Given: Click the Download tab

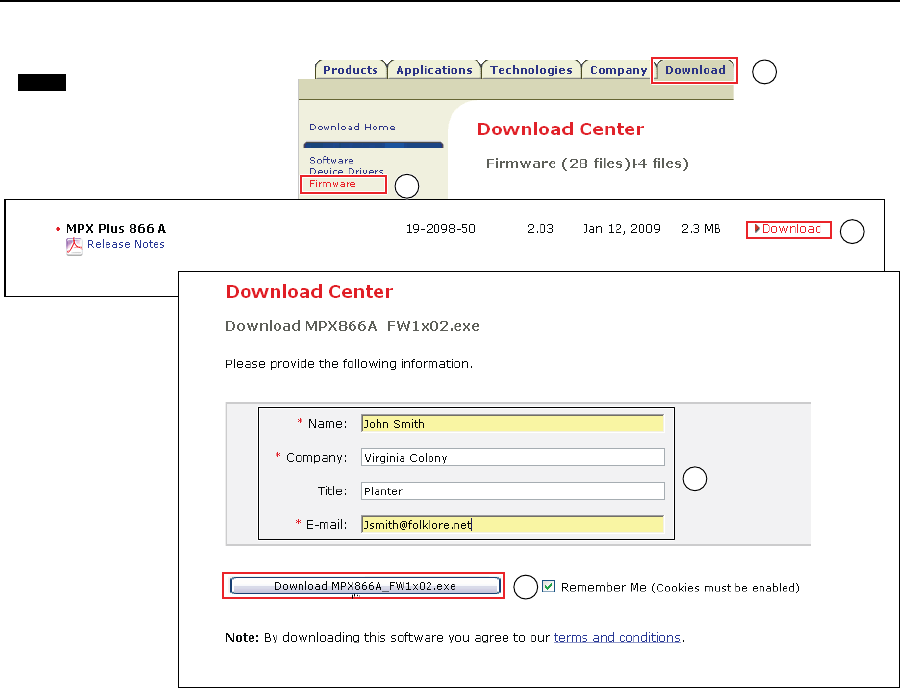Looking at the screenshot, I should click(x=695, y=70).
